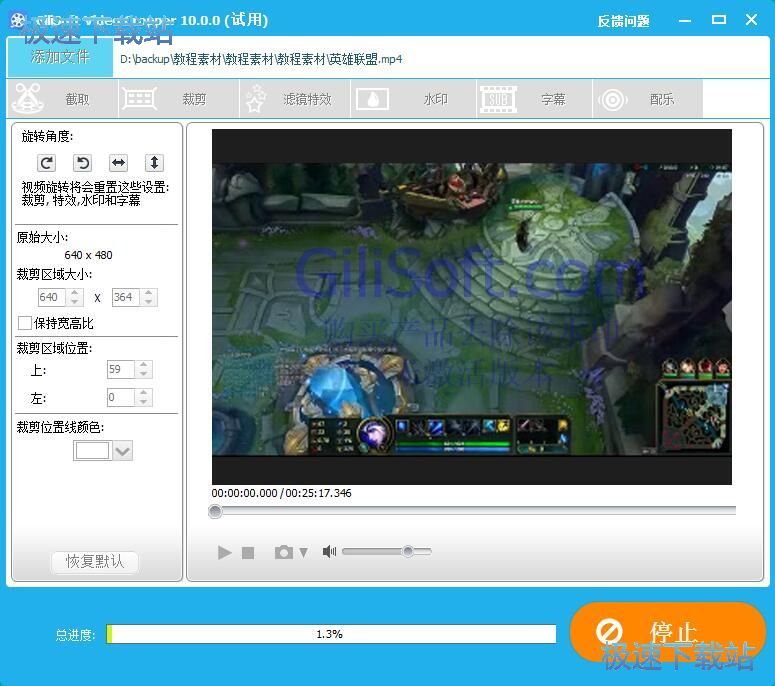Click the crop height field showing 364
The height and width of the screenshot is (686, 775).
(x=126, y=297)
